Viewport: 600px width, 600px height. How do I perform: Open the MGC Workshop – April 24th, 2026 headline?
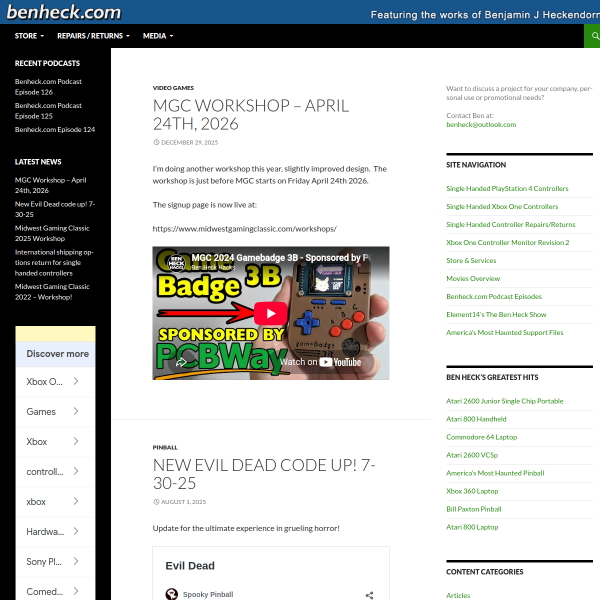tap(251, 114)
